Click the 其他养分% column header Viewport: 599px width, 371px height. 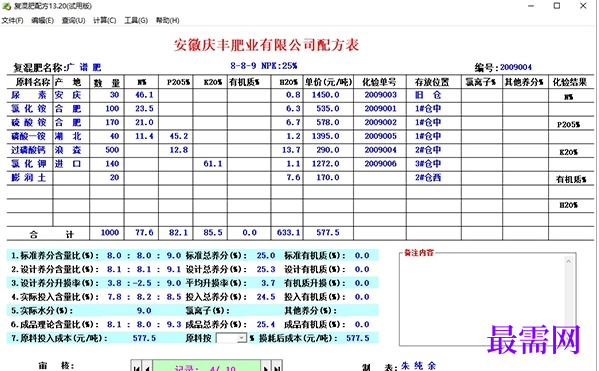(524, 82)
